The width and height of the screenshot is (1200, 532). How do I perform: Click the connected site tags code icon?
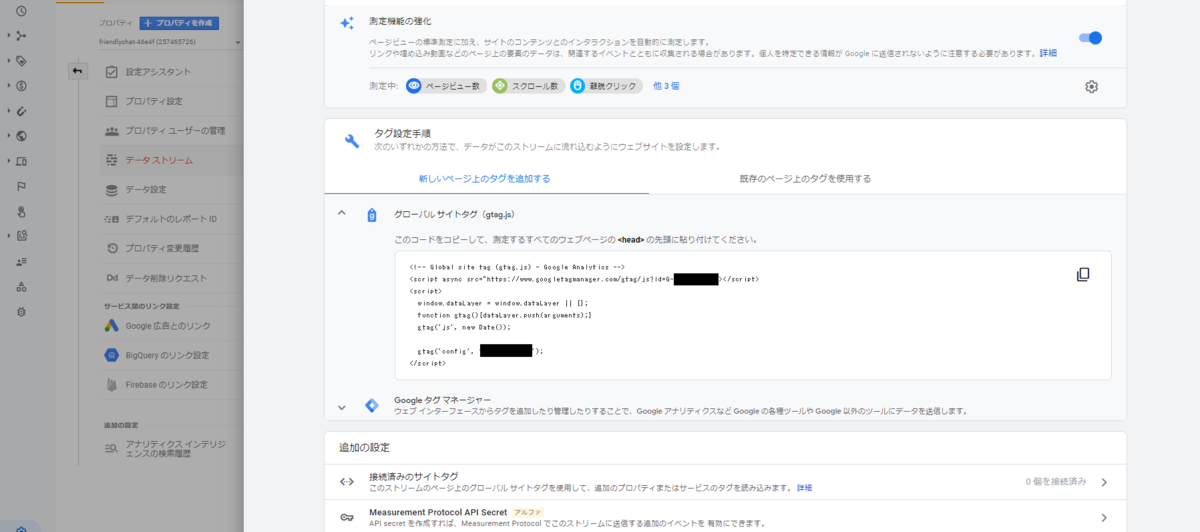(347, 482)
